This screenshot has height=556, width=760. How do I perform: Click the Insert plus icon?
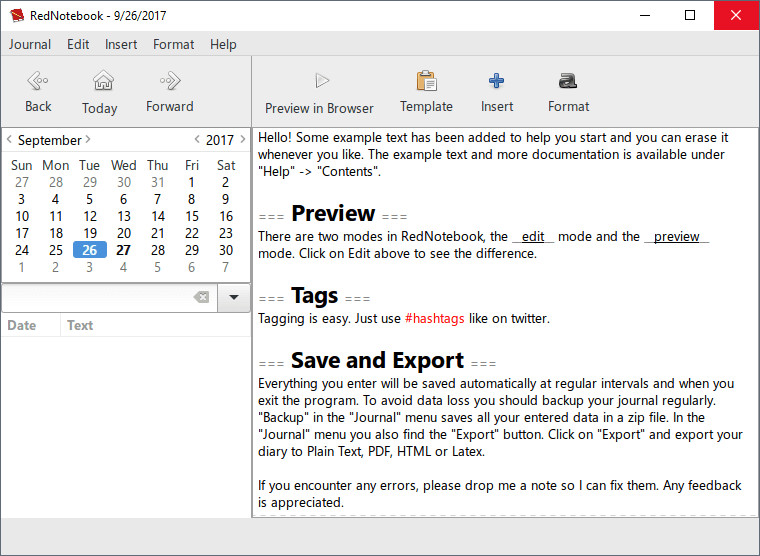496,81
